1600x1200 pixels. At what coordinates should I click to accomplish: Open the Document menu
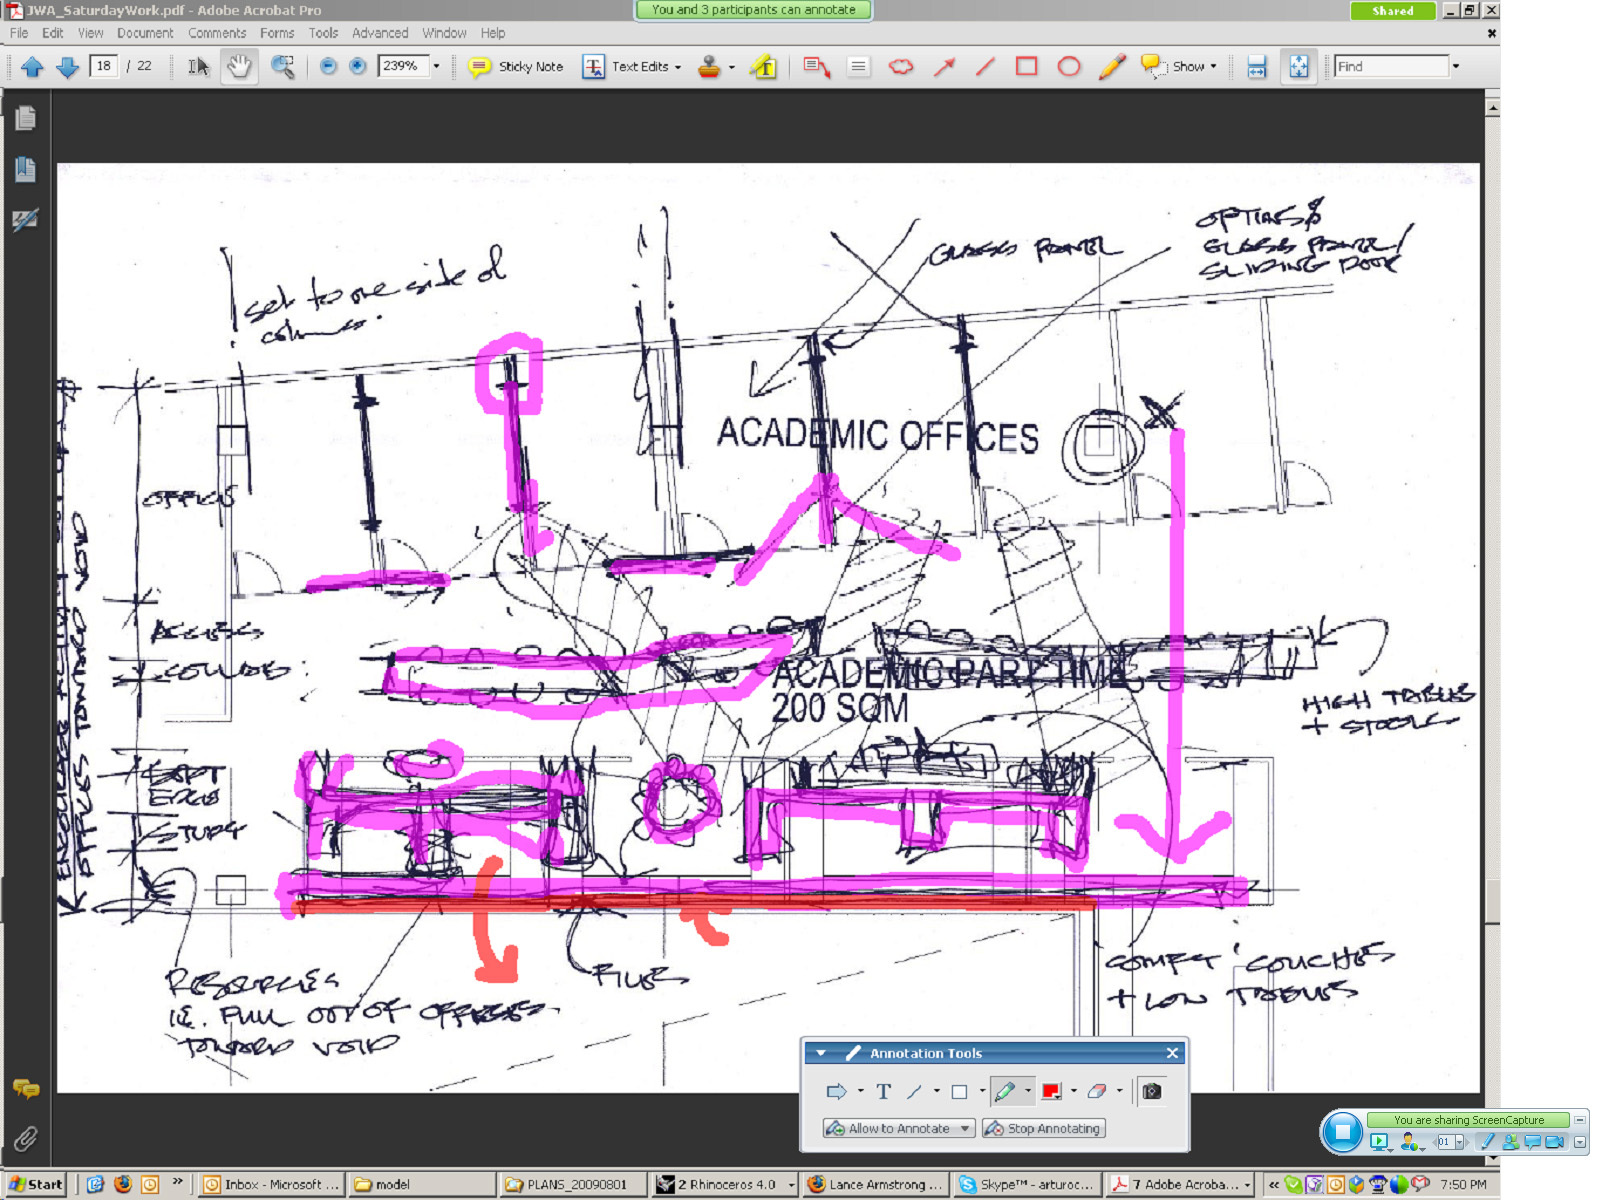pyautogui.click(x=145, y=33)
